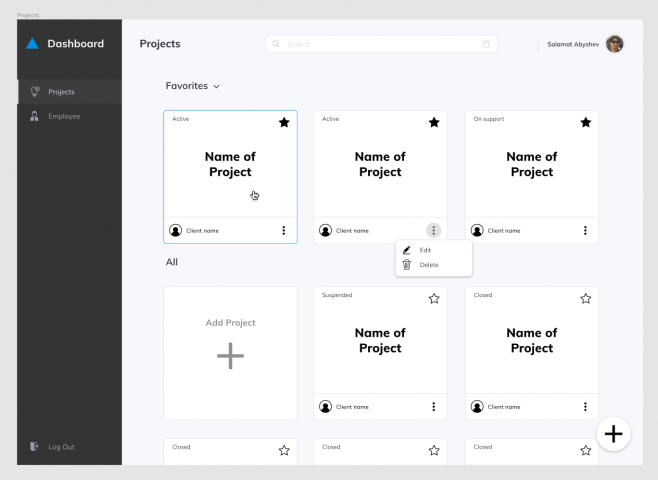
Task: Choose Delete from the popup menu
Action: pos(433,265)
